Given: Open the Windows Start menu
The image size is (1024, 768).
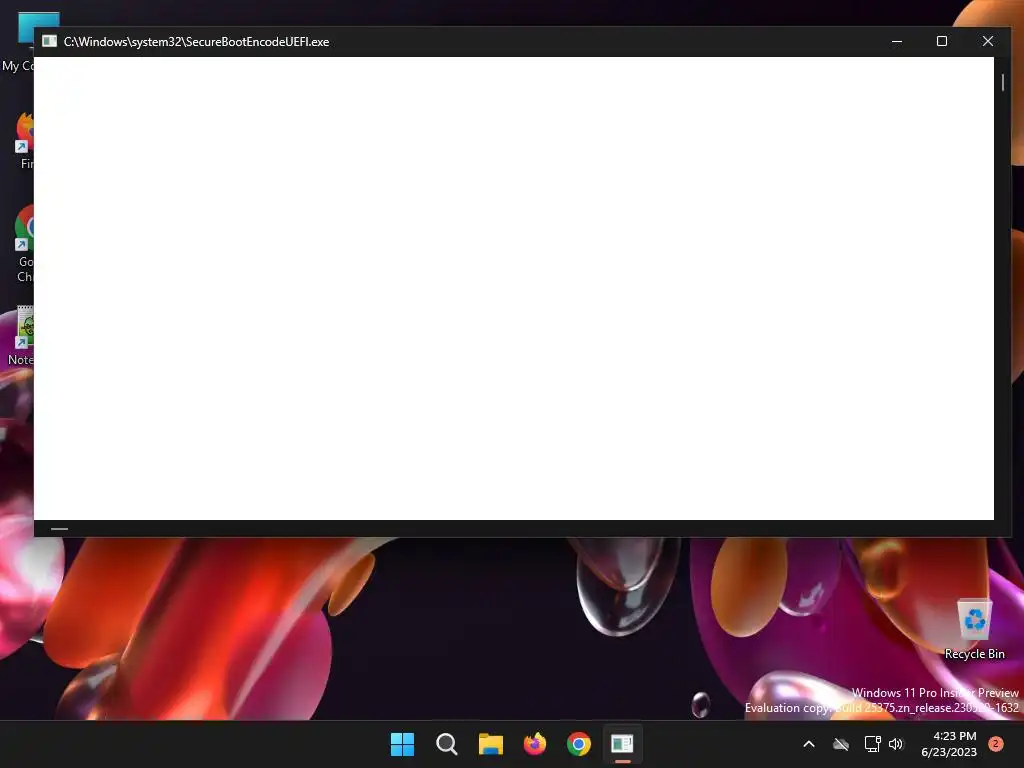Looking at the screenshot, I should 402,744.
